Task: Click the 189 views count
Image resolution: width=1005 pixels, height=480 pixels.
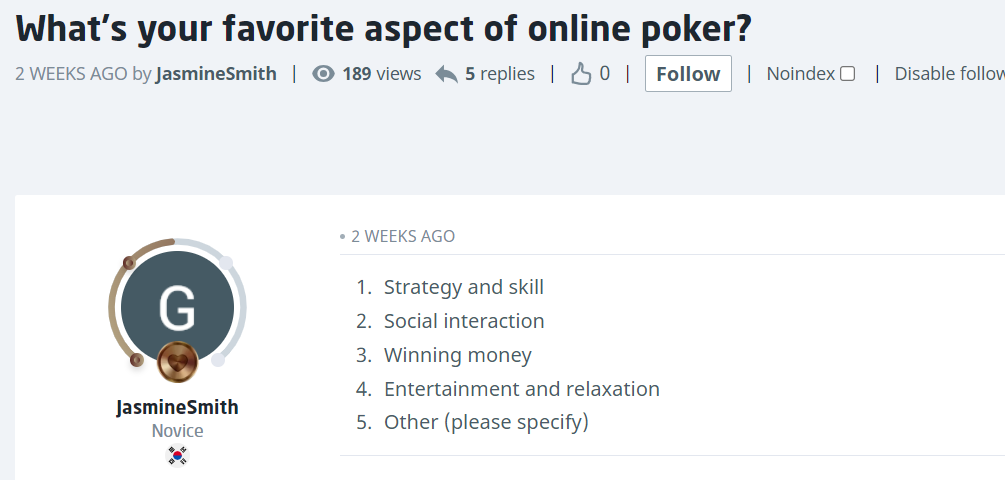Action: (x=381, y=74)
